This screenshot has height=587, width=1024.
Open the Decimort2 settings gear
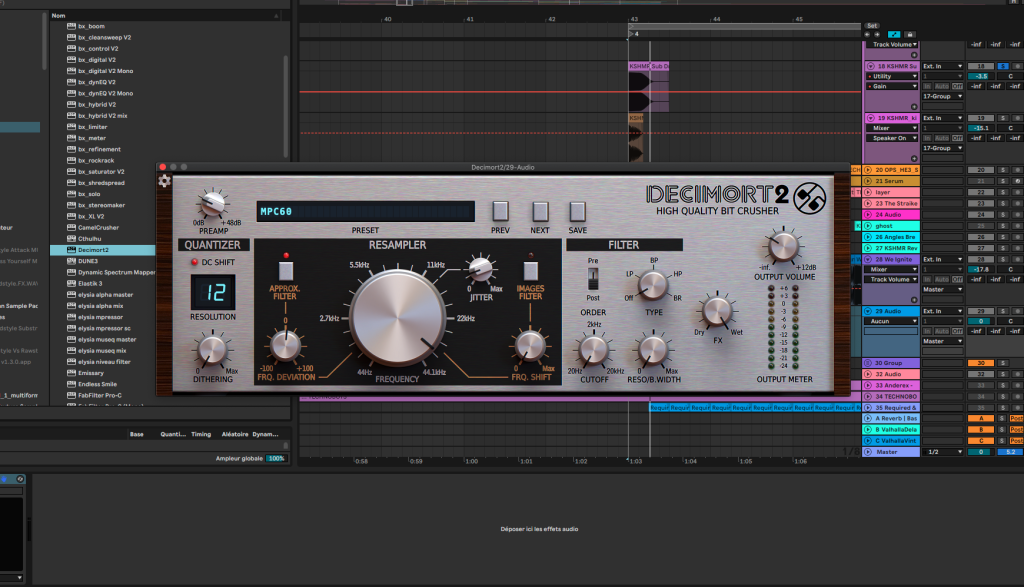click(x=164, y=181)
